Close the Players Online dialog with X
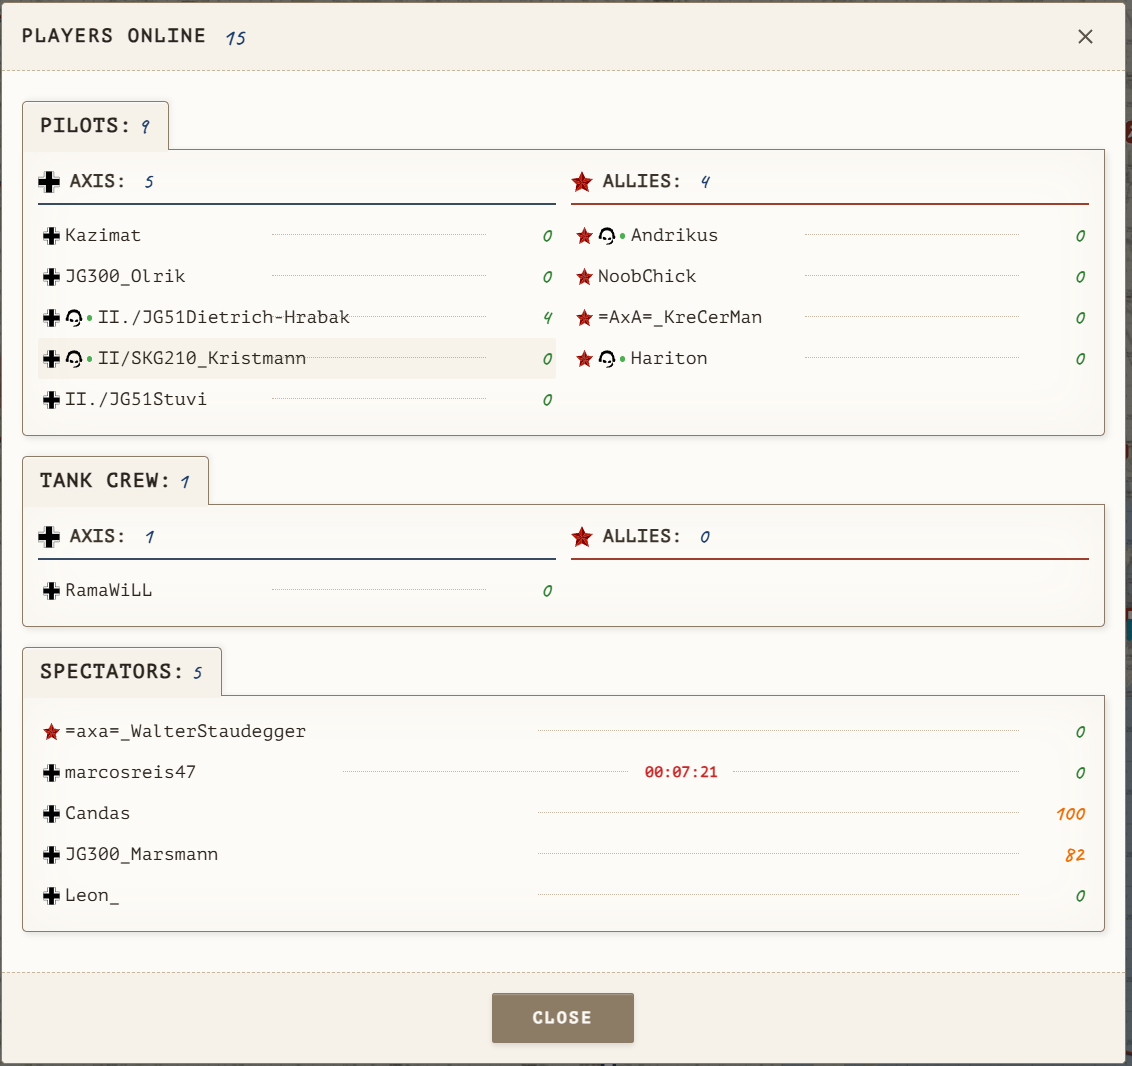This screenshot has width=1132, height=1066. tap(1085, 37)
